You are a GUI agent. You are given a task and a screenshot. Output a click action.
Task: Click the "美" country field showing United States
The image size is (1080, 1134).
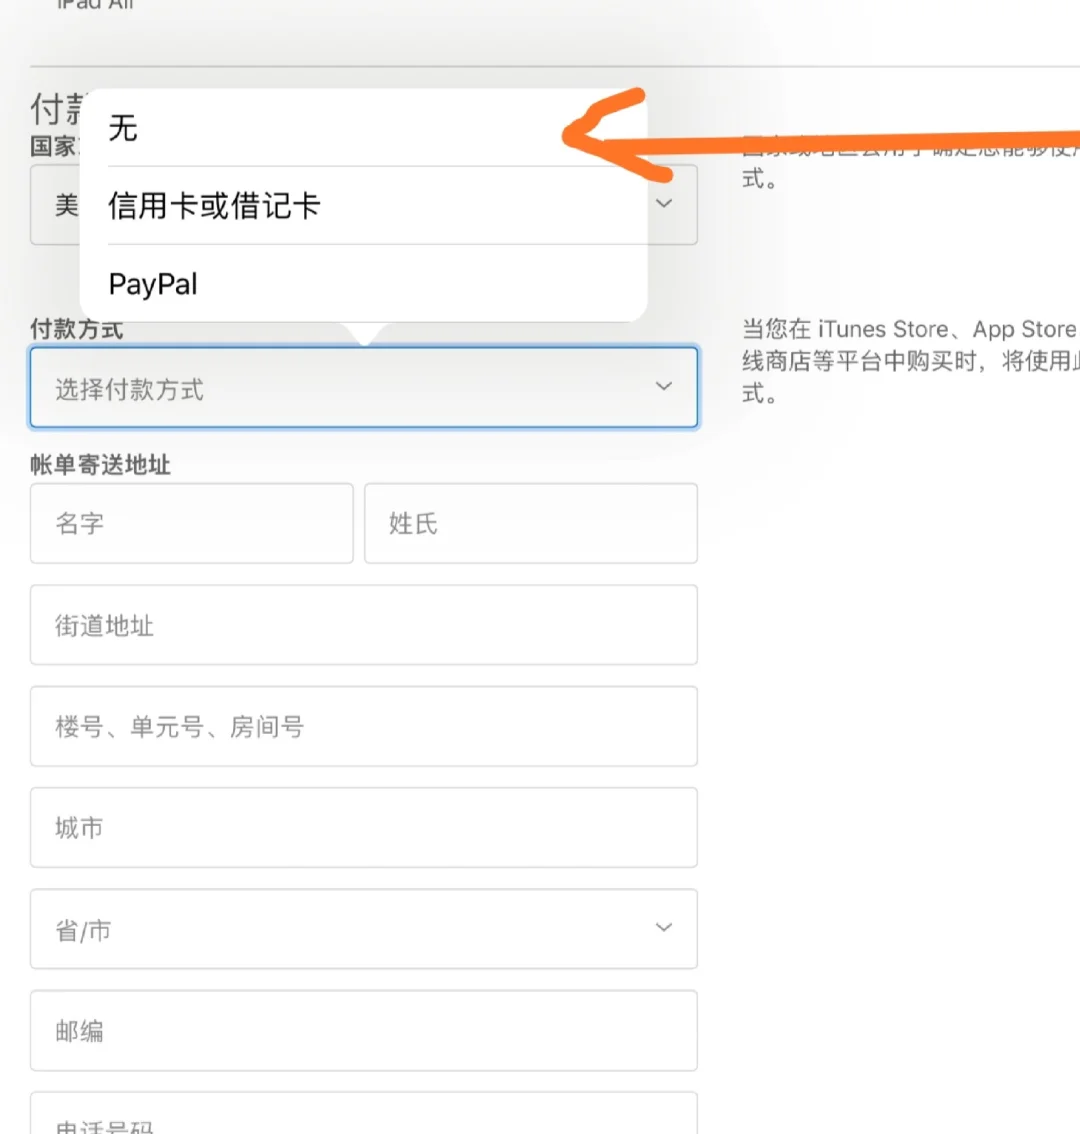coord(62,205)
